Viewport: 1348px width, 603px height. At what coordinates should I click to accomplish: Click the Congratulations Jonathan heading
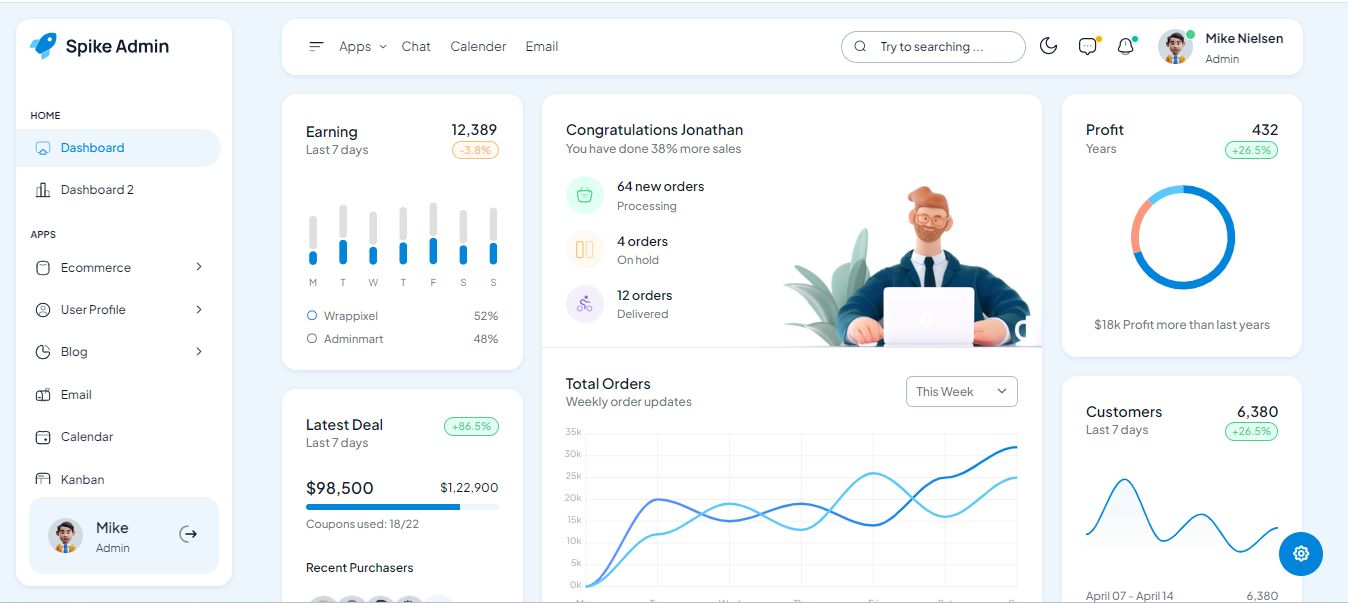pos(654,130)
